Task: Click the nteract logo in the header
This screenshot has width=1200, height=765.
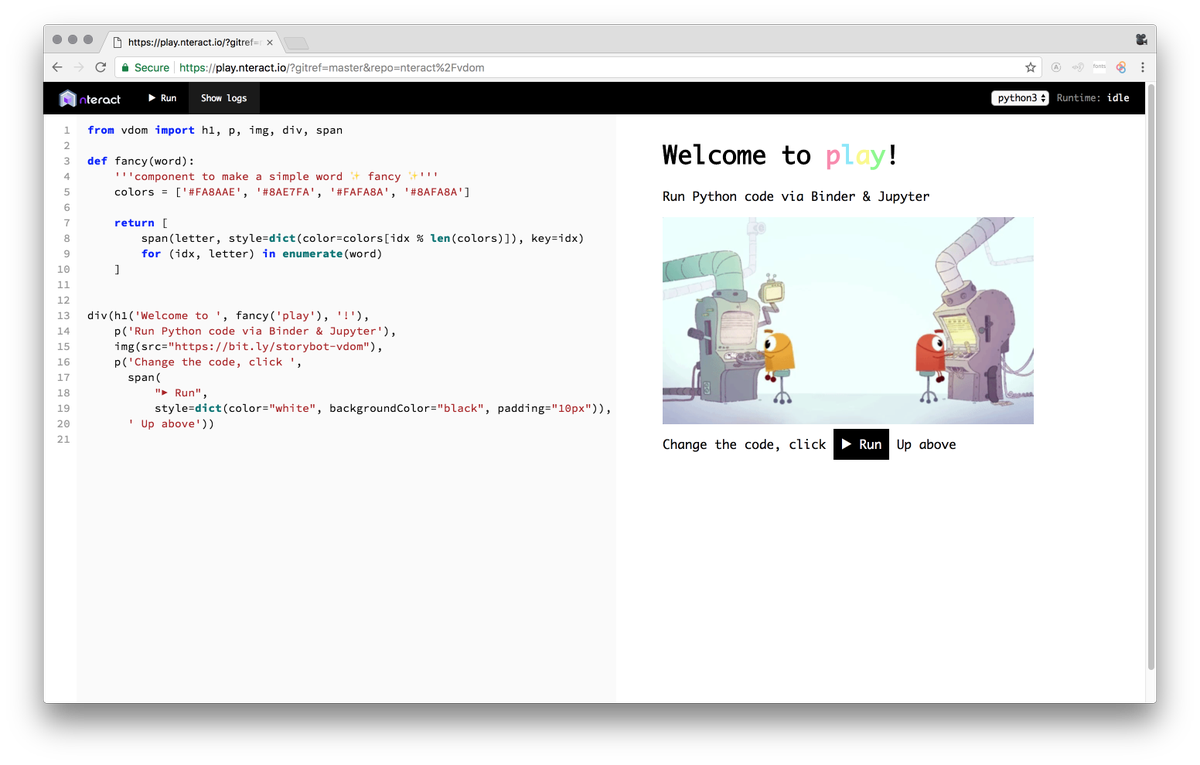Action: point(90,98)
